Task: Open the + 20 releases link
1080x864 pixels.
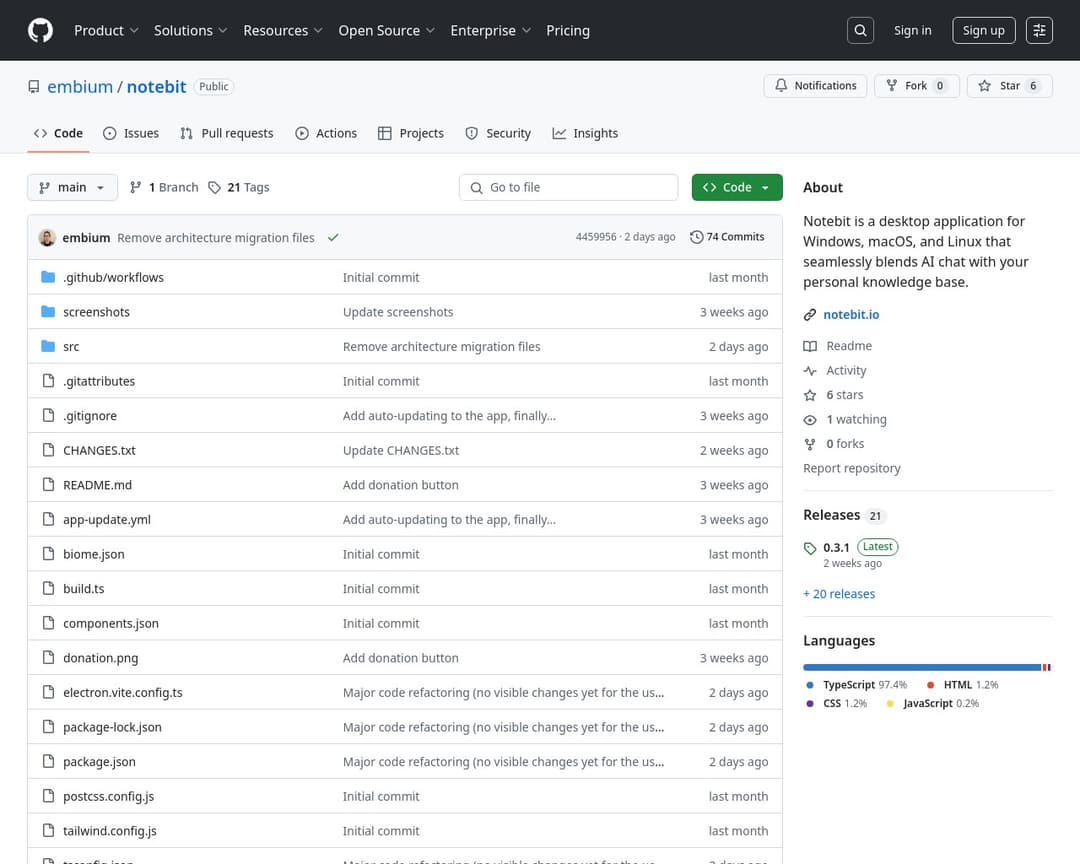Action: pos(839,594)
